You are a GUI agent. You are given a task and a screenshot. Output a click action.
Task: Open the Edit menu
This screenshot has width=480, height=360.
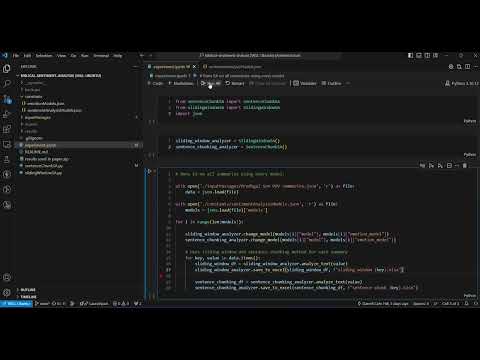[27, 56]
